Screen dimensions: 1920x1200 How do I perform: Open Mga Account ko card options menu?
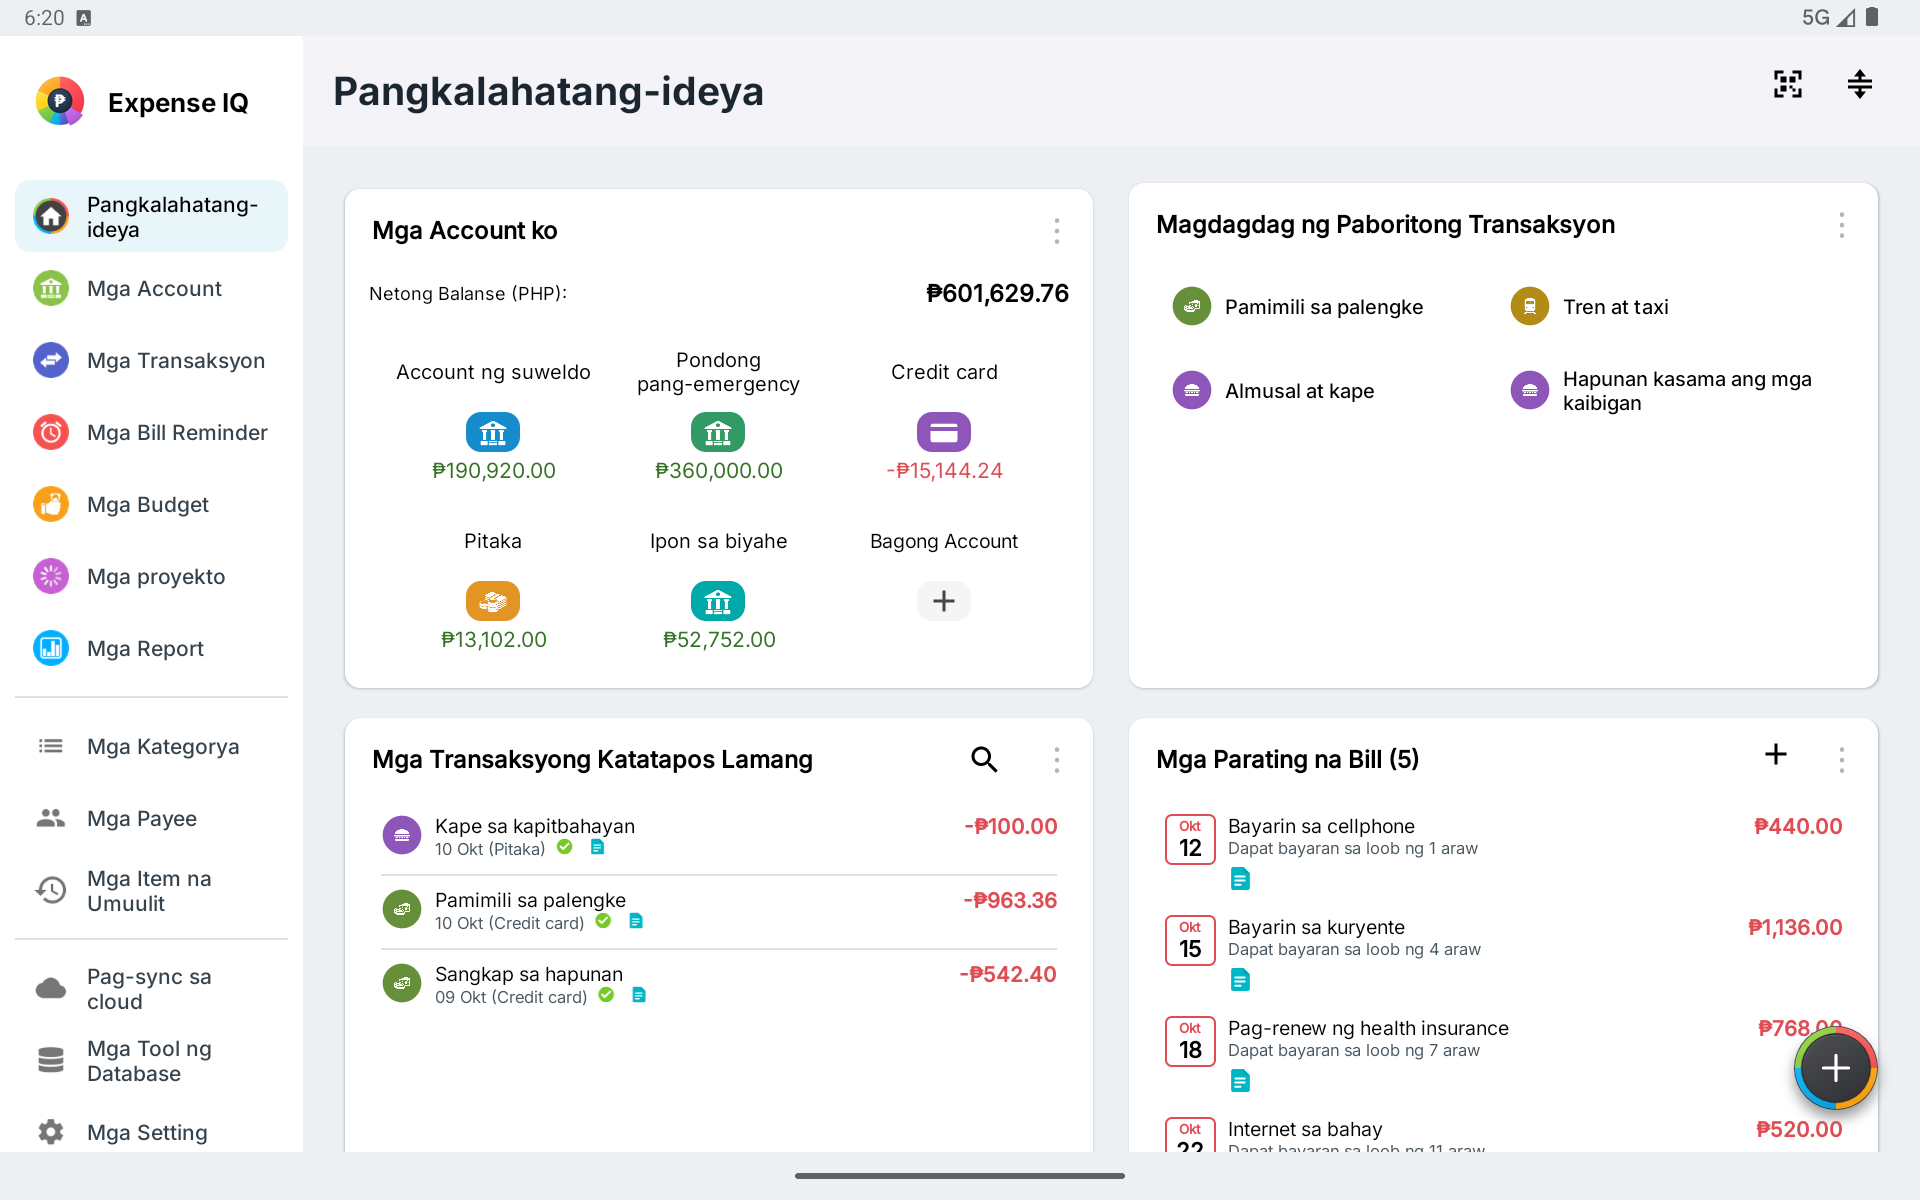[x=1057, y=231]
